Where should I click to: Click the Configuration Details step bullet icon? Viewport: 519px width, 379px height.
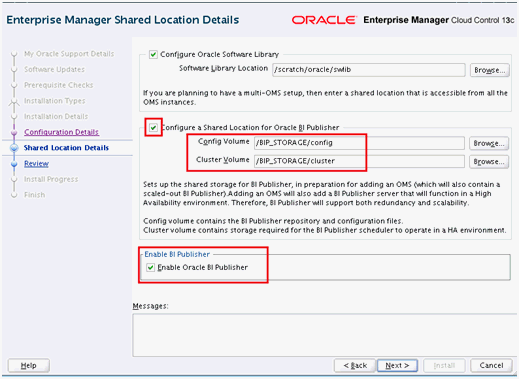click(x=14, y=132)
